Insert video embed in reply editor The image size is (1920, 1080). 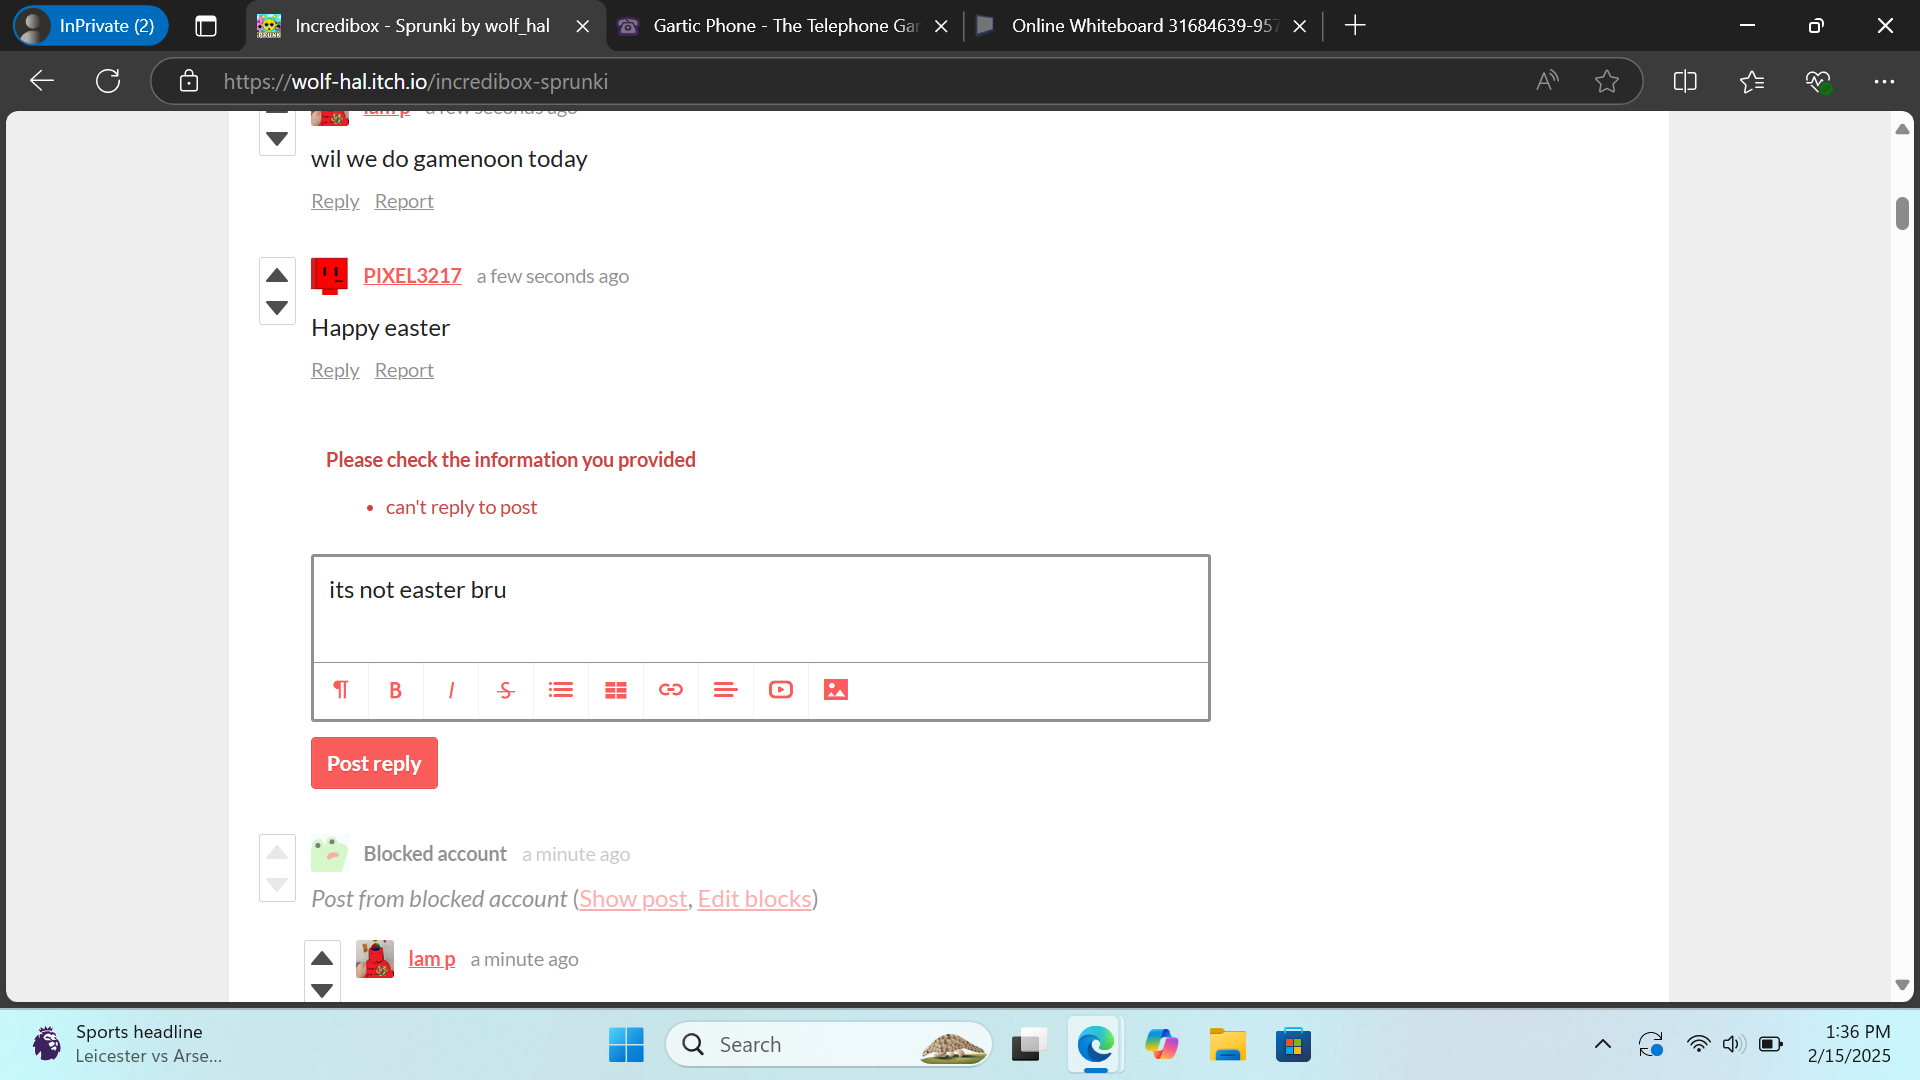781,690
